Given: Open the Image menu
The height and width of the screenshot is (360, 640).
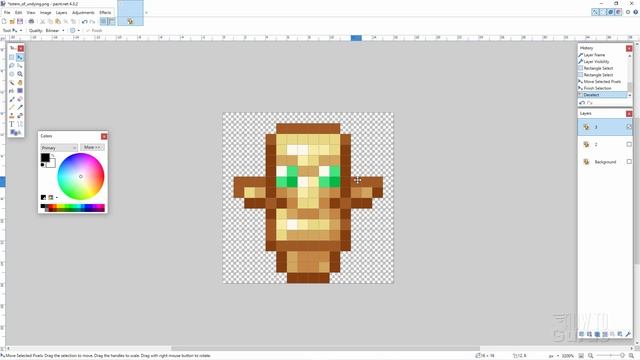Looking at the screenshot, I should click(x=46, y=13).
